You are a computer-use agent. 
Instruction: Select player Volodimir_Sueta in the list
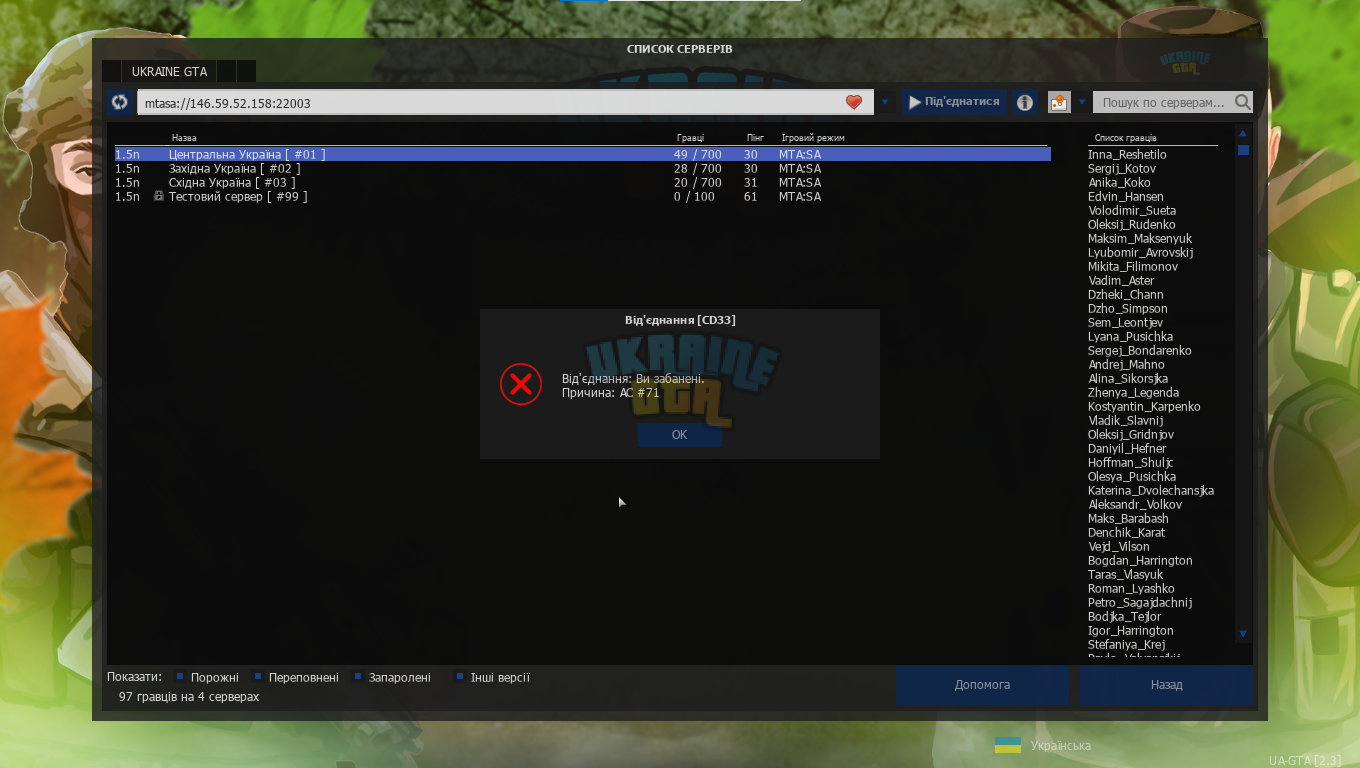coord(1132,211)
